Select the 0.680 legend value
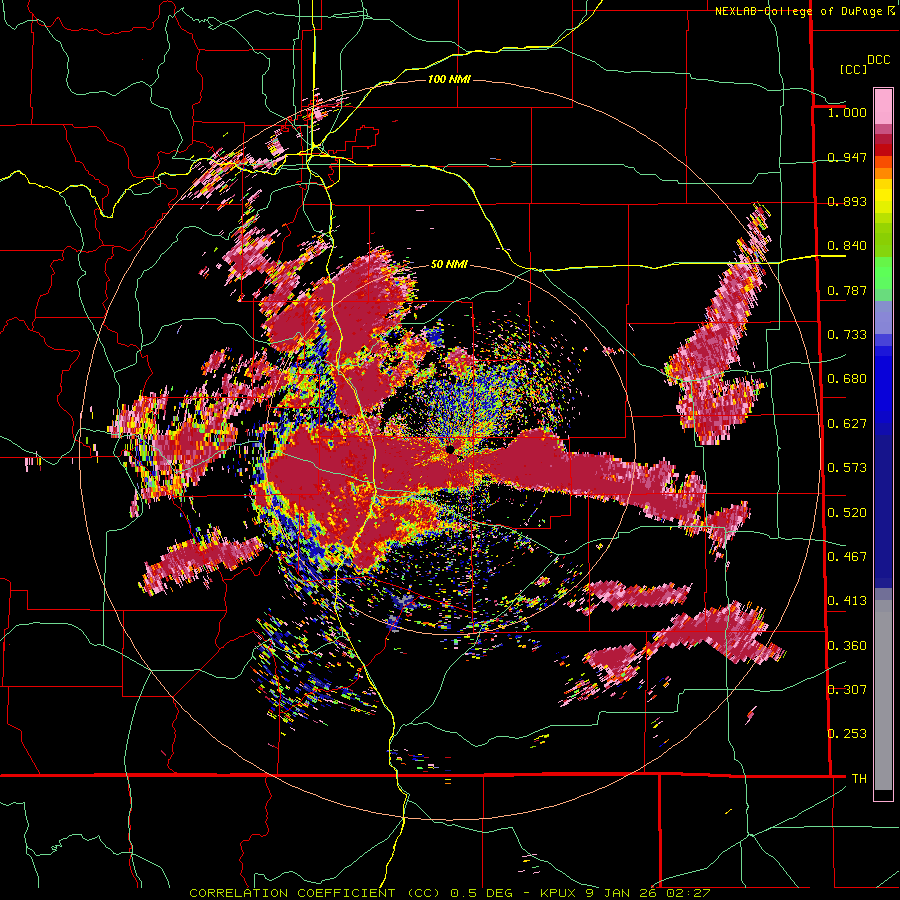The image size is (900, 900). pos(847,379)
